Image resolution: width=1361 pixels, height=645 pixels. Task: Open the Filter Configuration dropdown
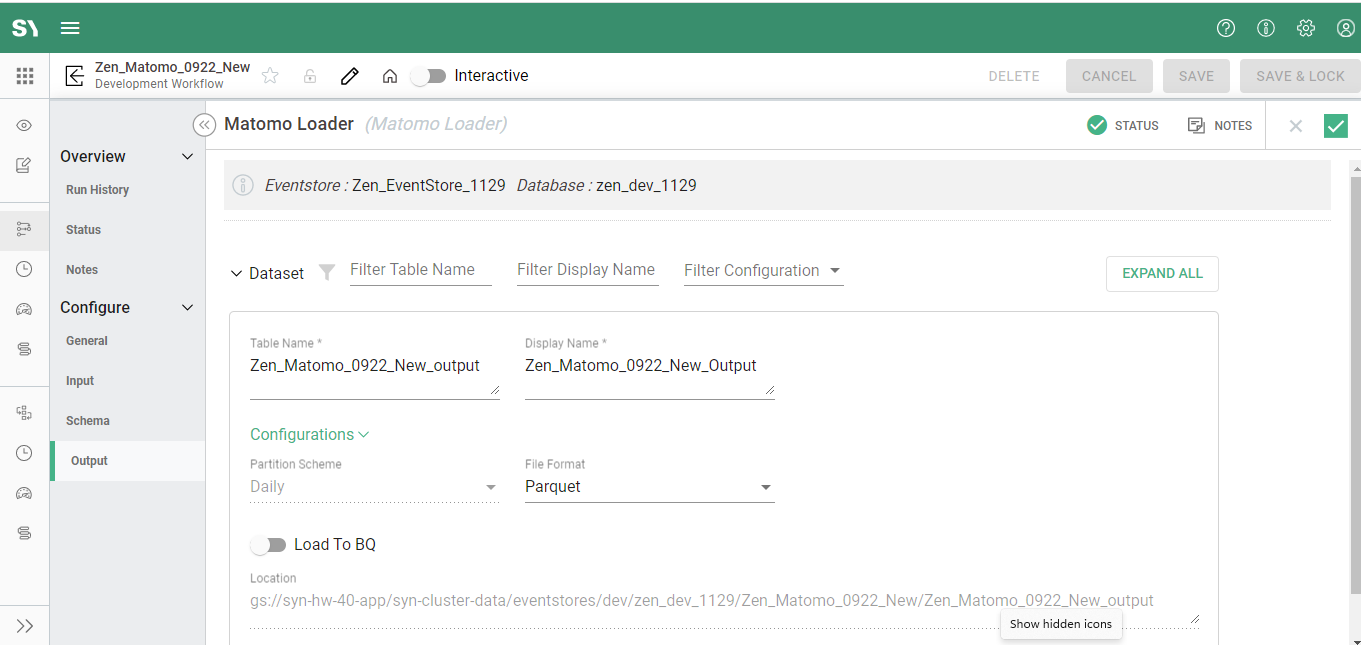point(762,271)
